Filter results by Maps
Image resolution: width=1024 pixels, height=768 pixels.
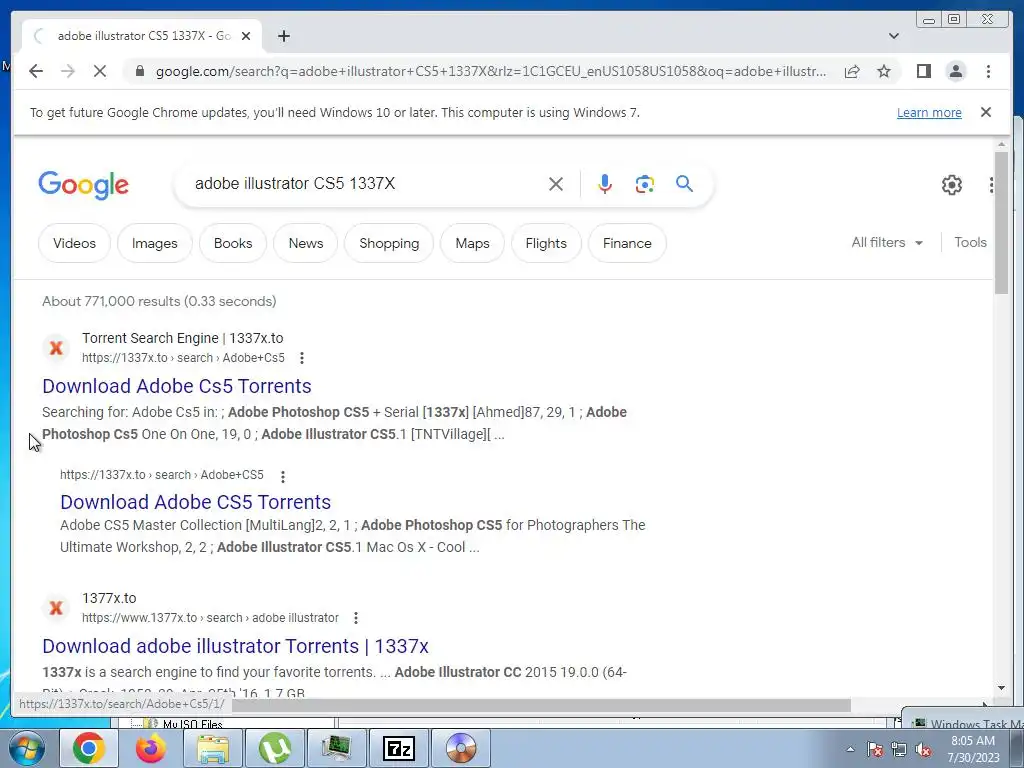click(472, 243)
